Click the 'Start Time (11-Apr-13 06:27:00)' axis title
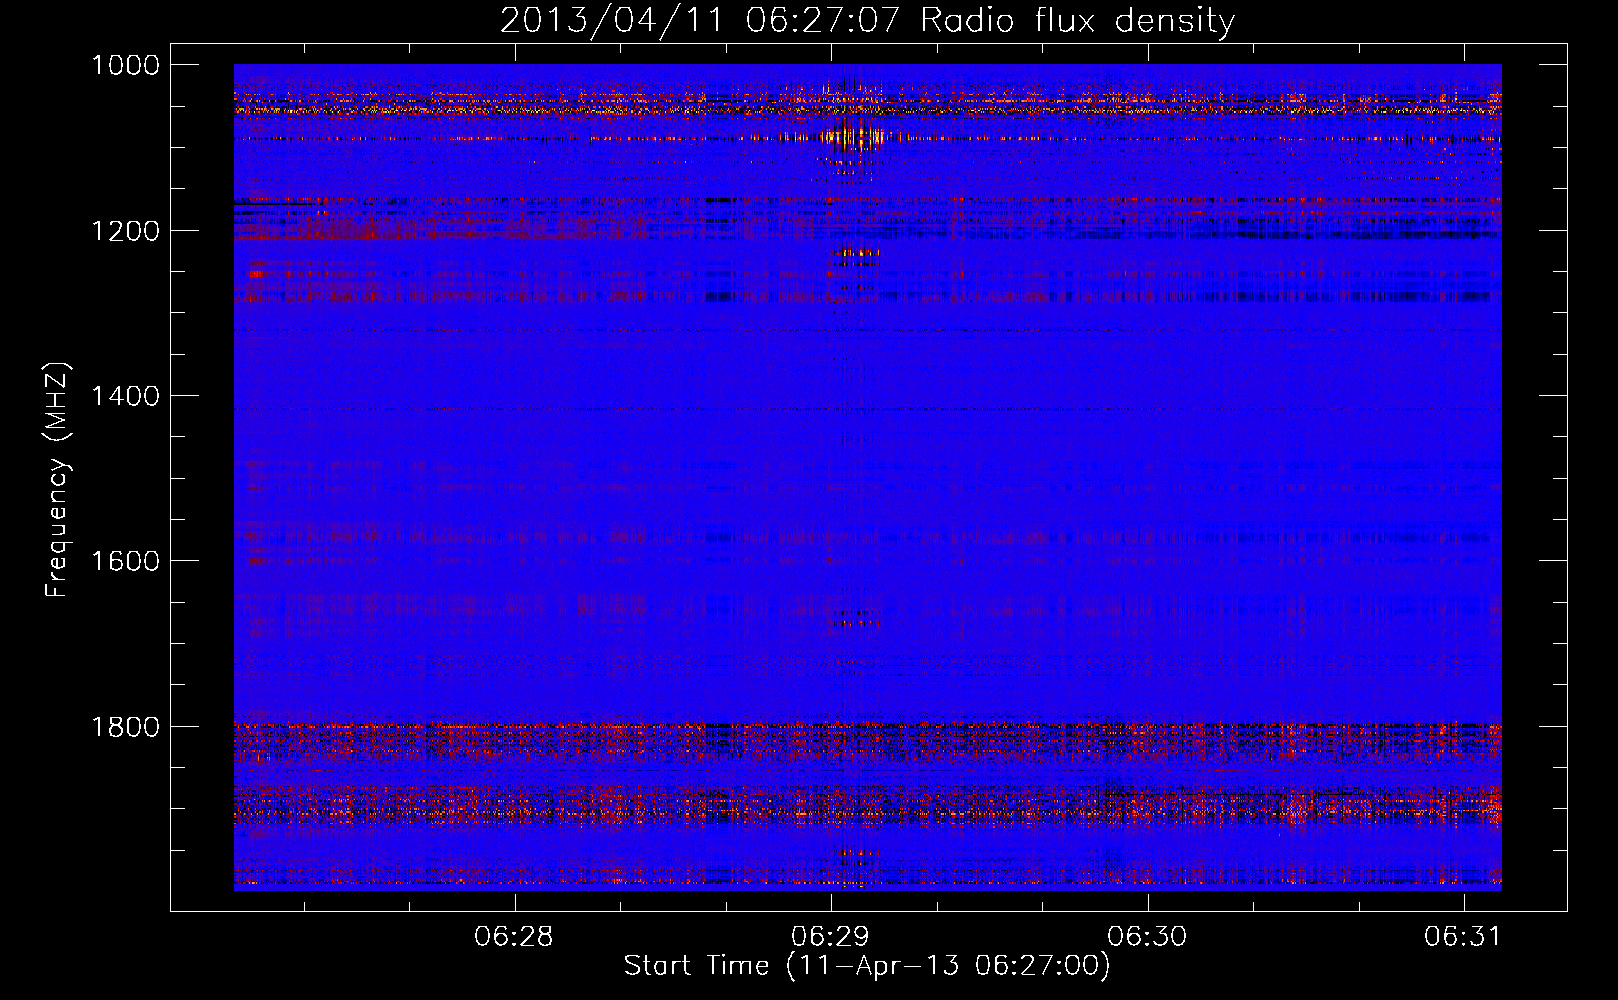 (867, 966)
